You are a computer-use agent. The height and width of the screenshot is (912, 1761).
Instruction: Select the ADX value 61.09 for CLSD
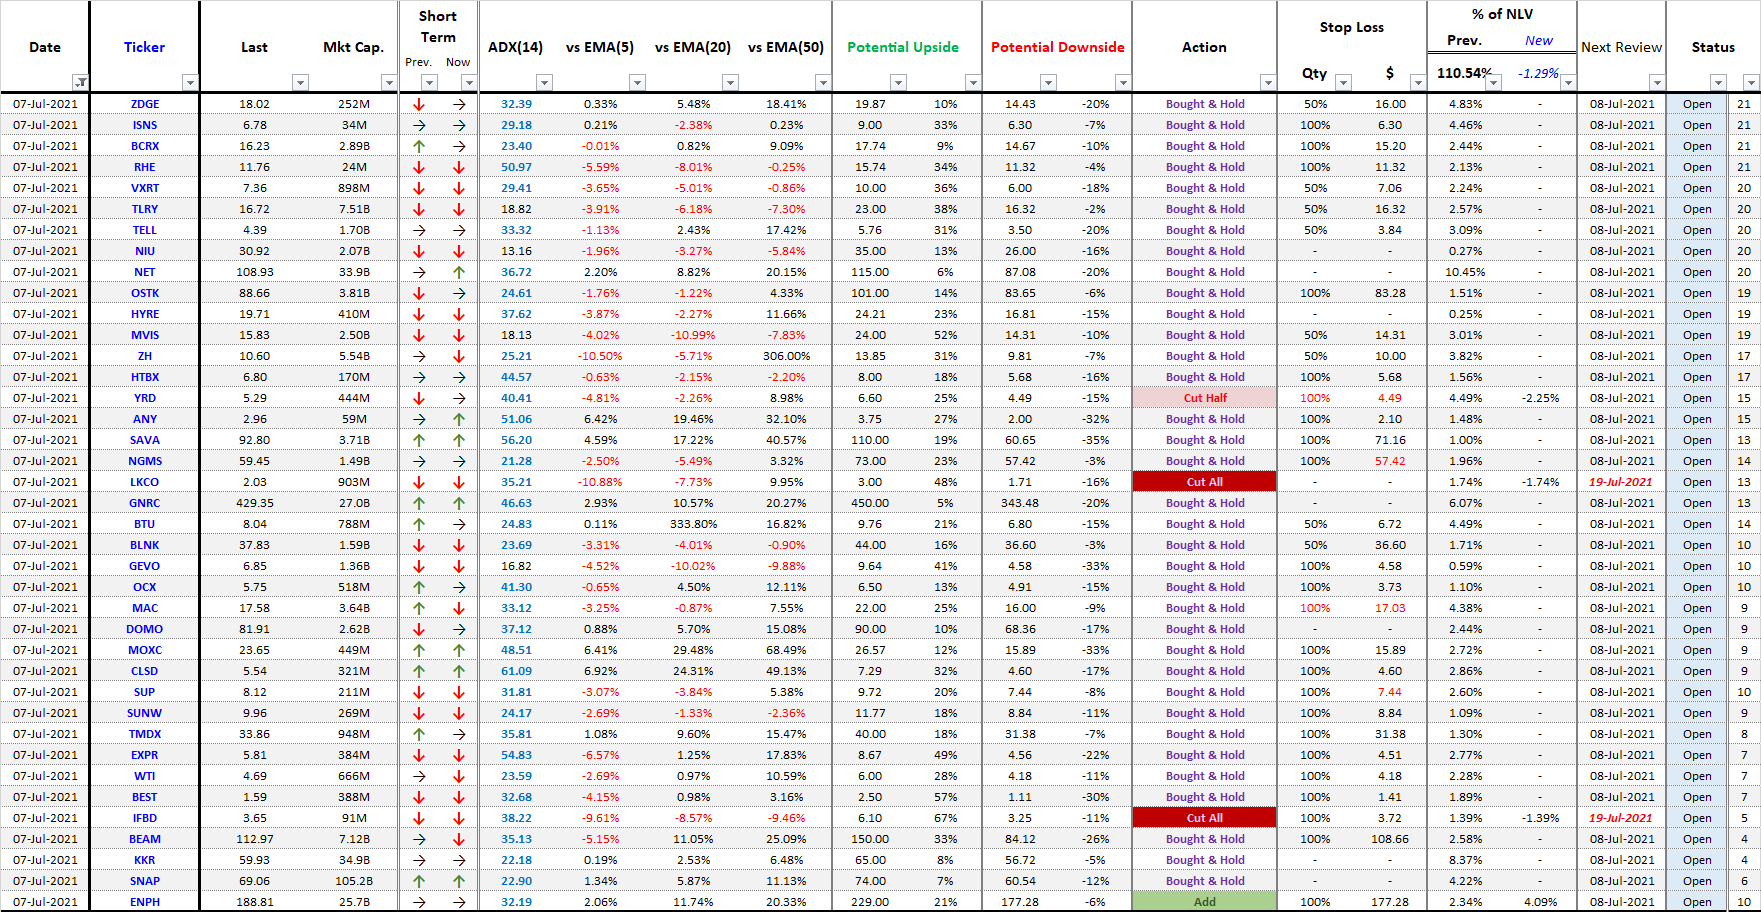(516, 671)
